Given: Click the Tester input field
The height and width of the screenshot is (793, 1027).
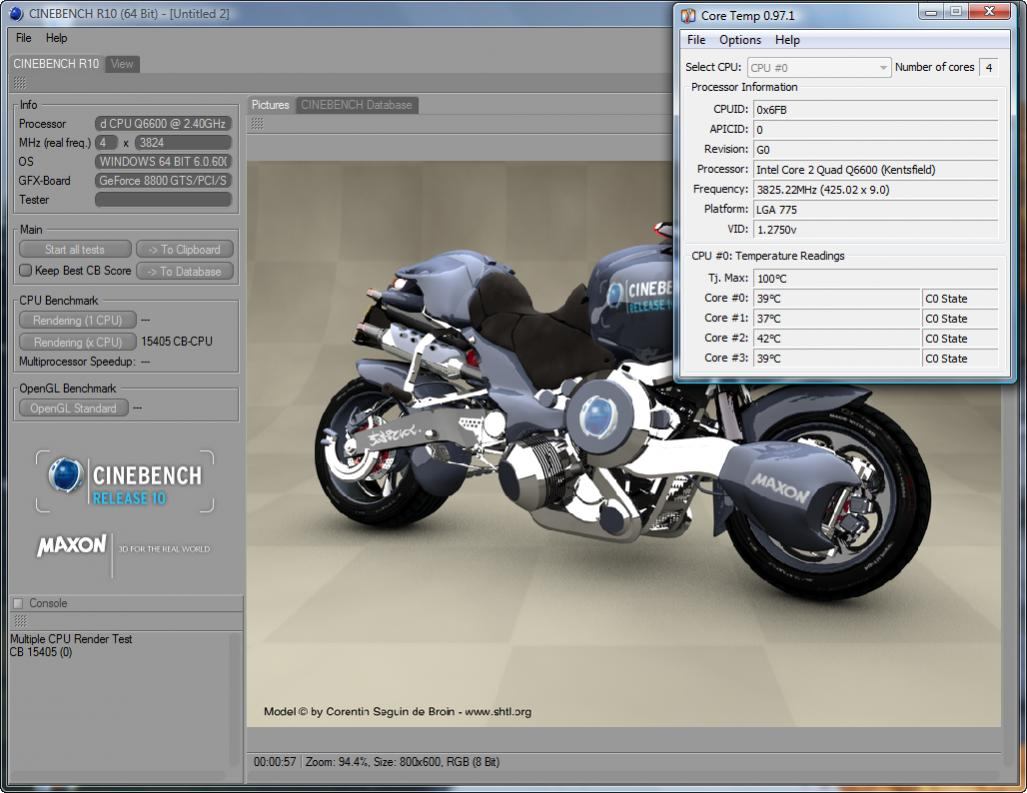Looking at the screenshot, I should pos(163,200).
